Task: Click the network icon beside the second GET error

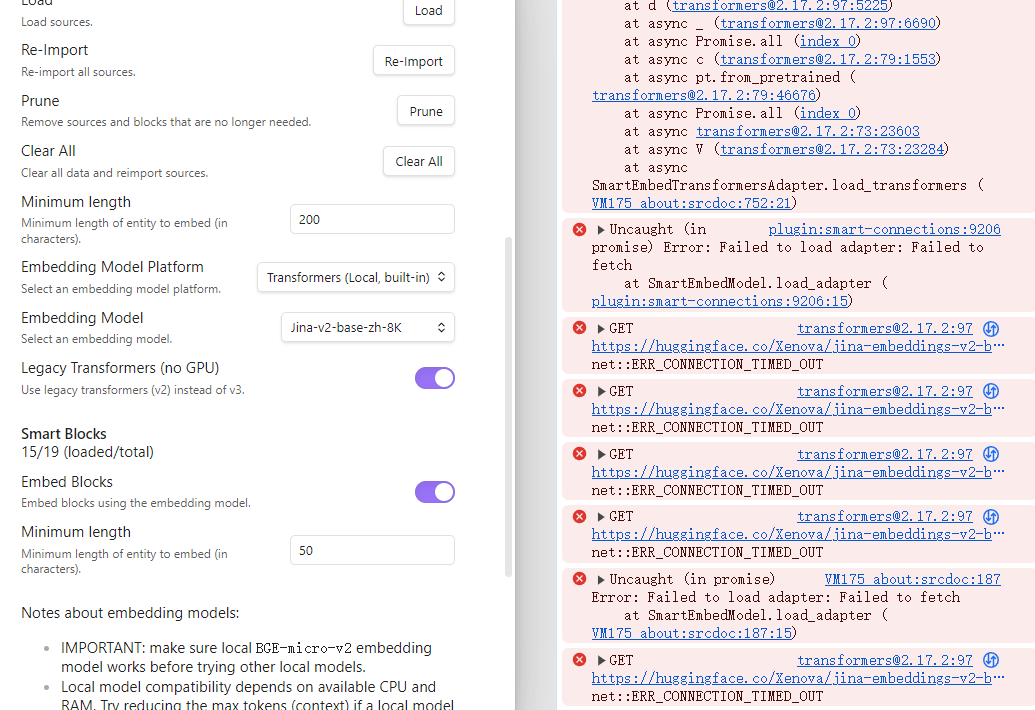Action: 991,391
